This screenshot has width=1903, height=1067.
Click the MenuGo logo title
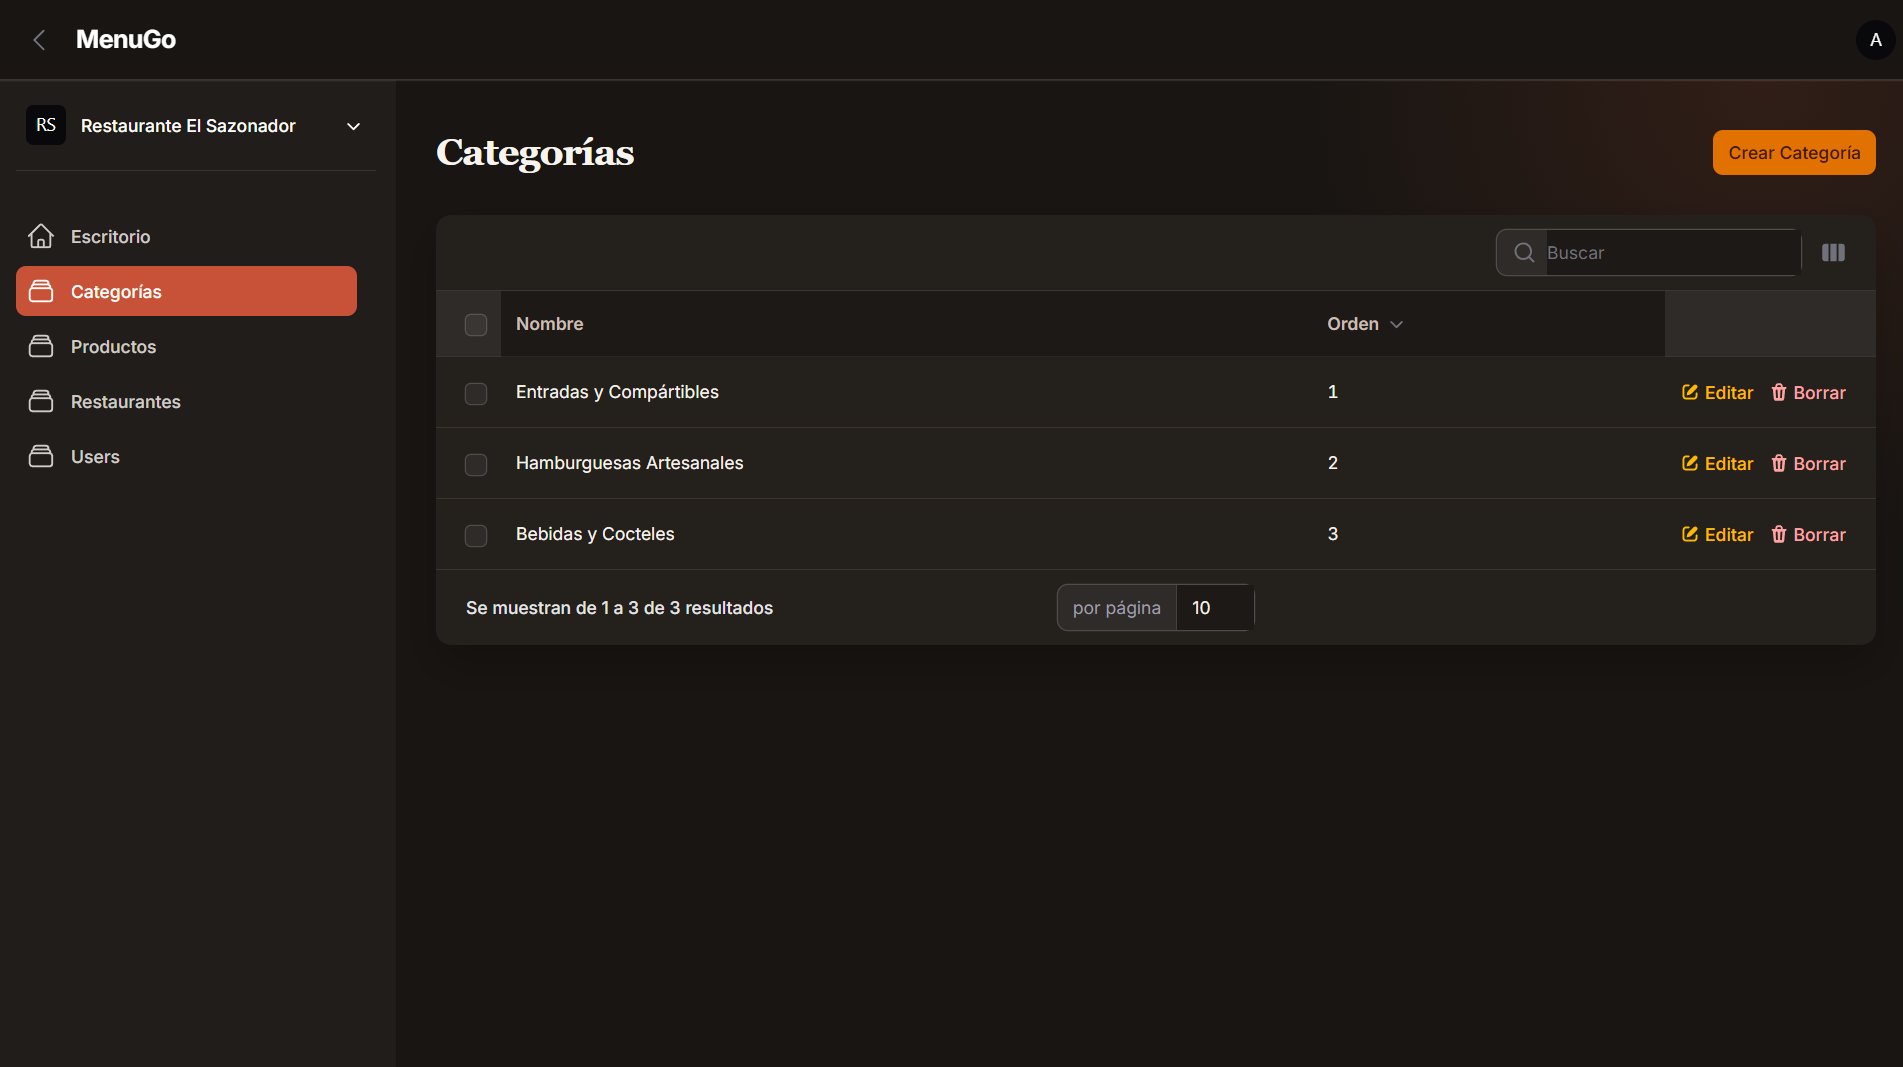[126, 40]
